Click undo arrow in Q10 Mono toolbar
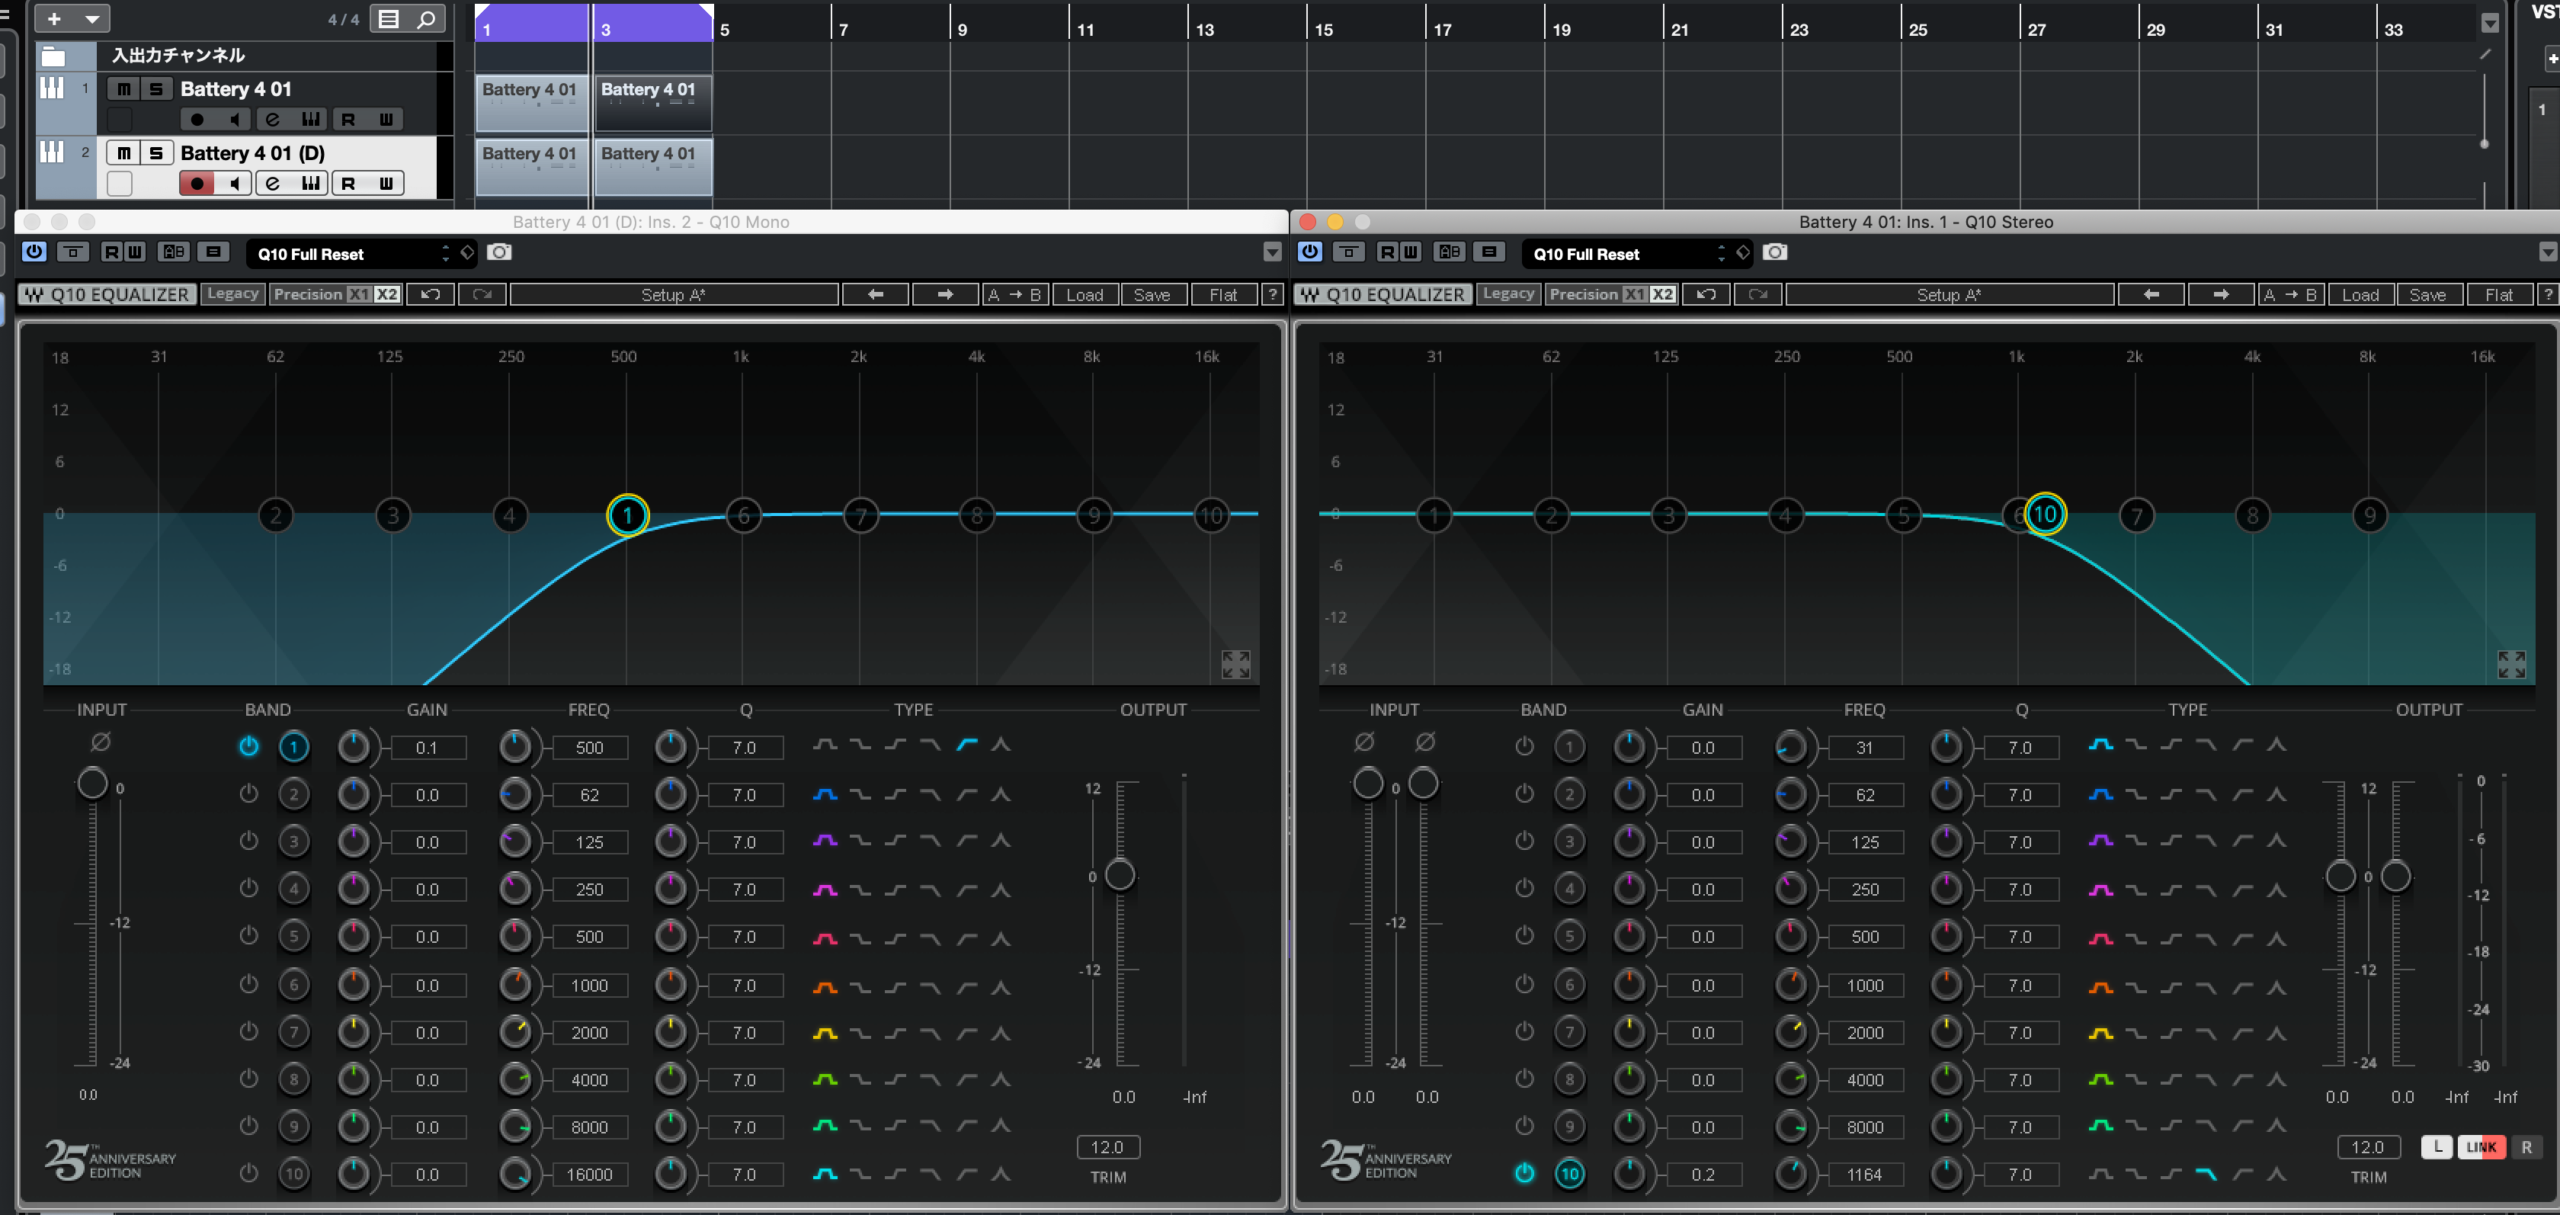Screen dimensions: 2560x1215 431,294
